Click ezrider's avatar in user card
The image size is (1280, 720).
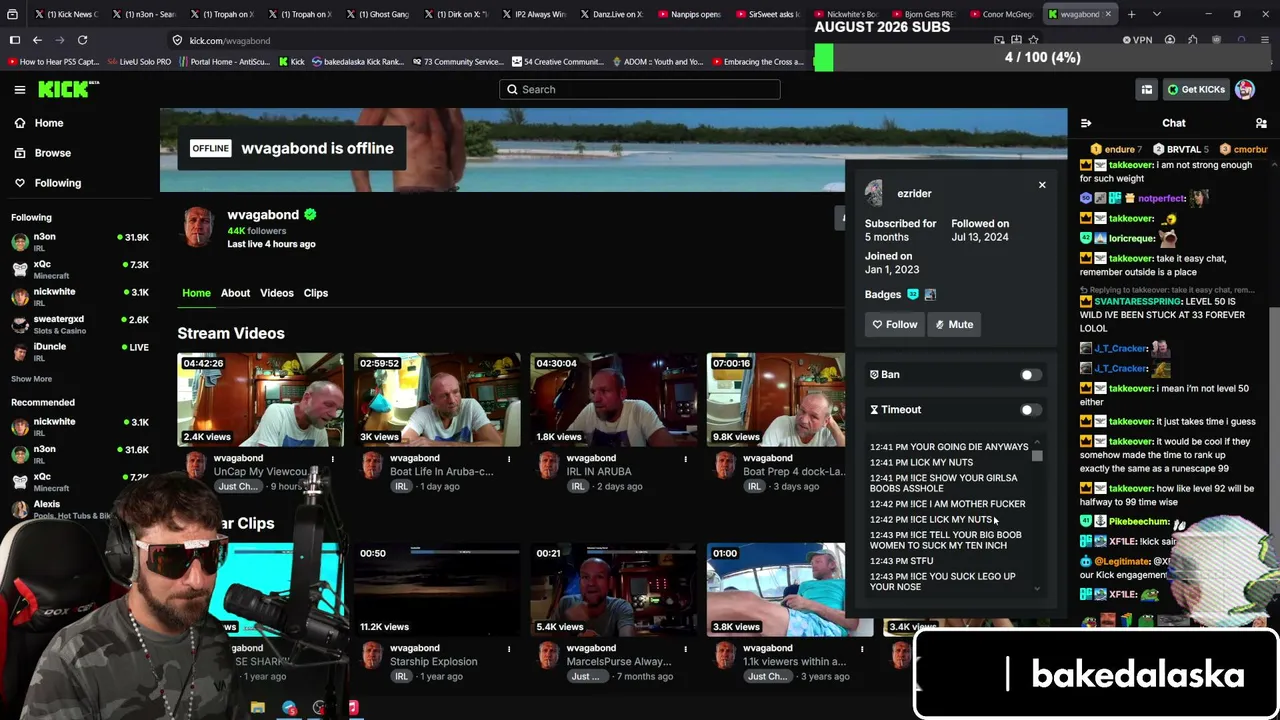coord(875,193)
